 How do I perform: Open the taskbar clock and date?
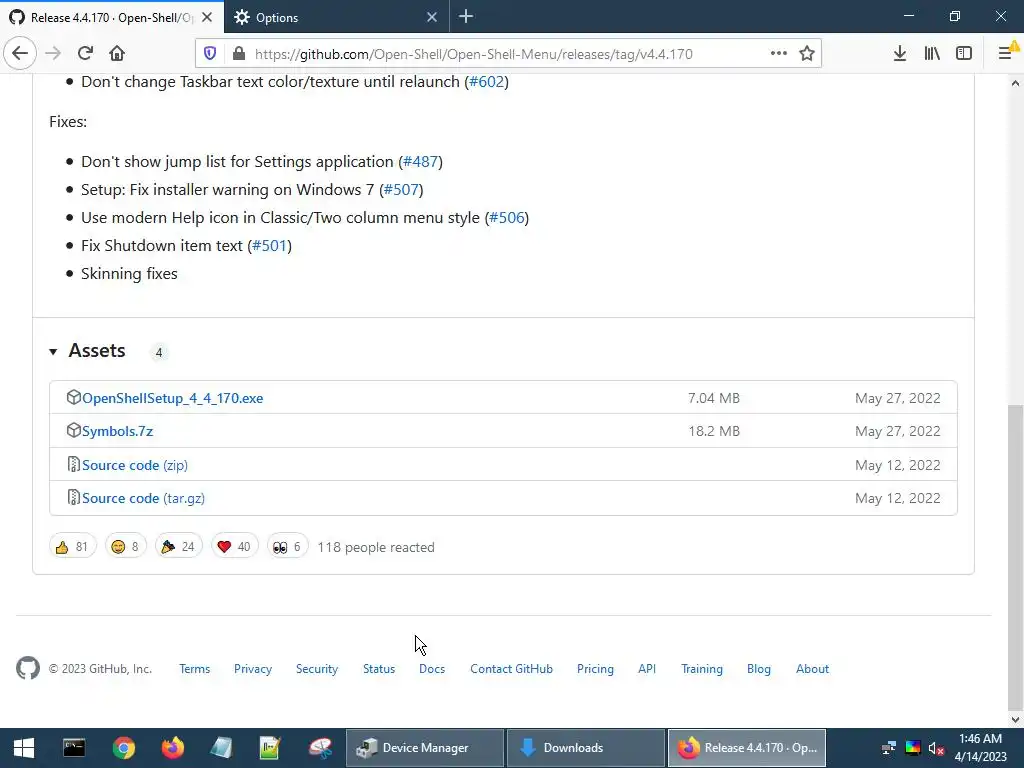click(x=980, y=748)
